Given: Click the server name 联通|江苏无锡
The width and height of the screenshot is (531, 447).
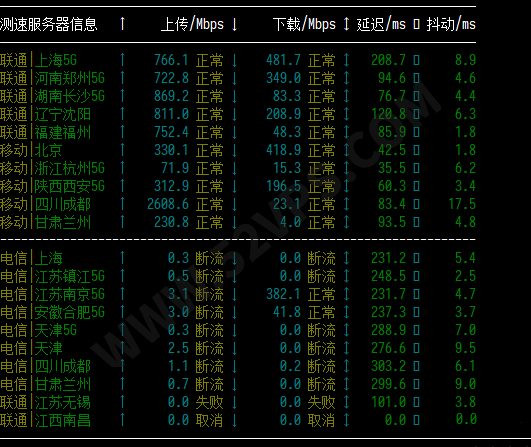Looking at the screenshot, I should pyautogui.click(x=45, y=402).
